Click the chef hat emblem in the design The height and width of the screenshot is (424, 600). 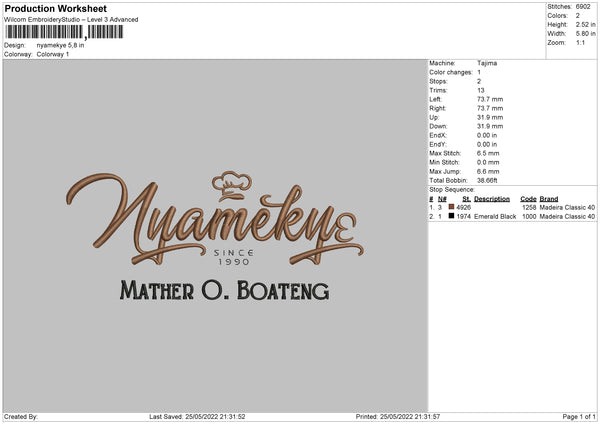pos(232,186)
